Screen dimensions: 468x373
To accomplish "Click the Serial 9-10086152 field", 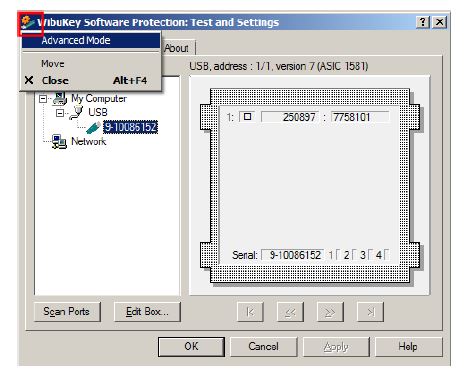I will [293, 255].
